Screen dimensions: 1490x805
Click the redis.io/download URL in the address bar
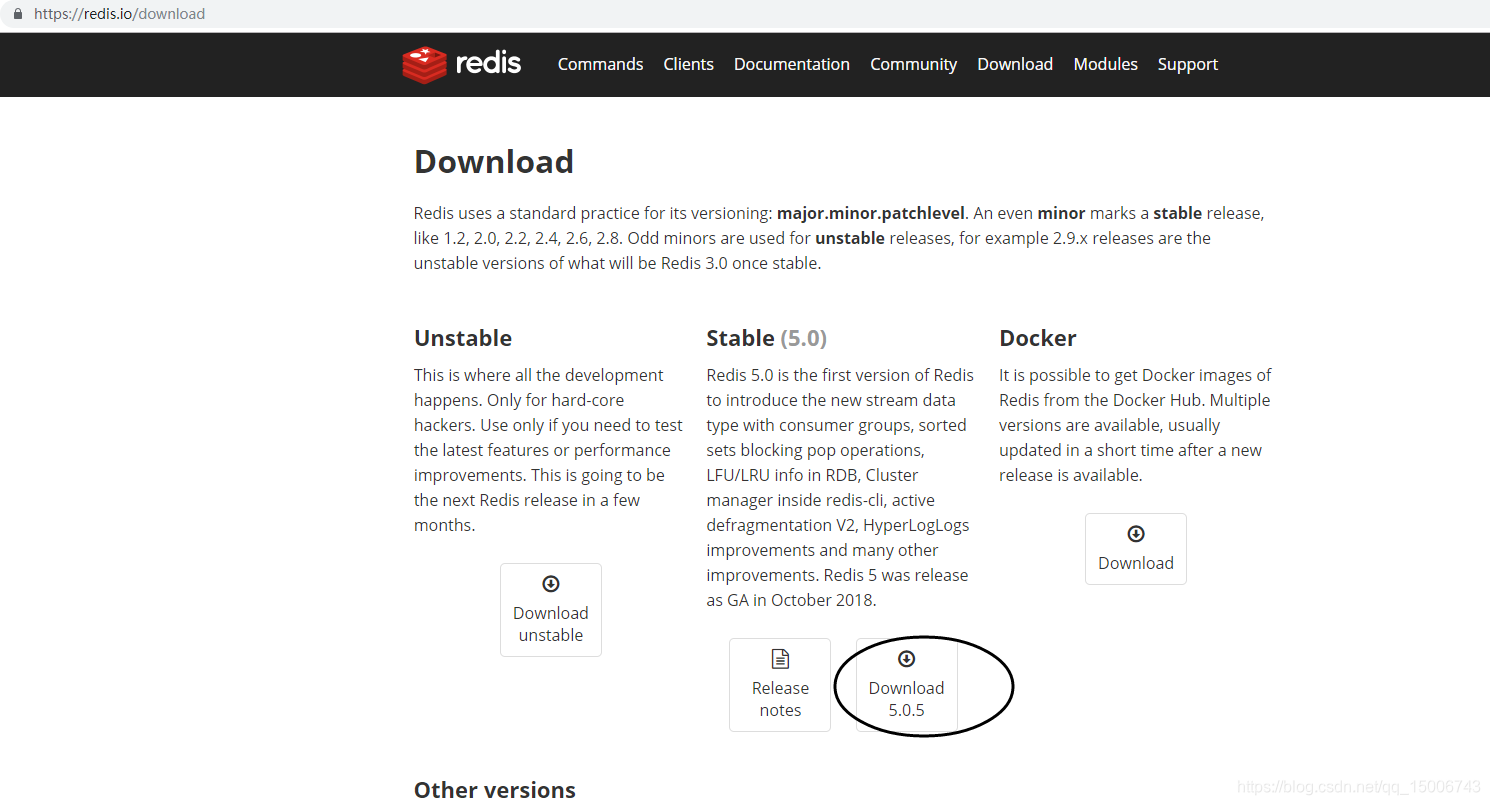tap(119, 14)
